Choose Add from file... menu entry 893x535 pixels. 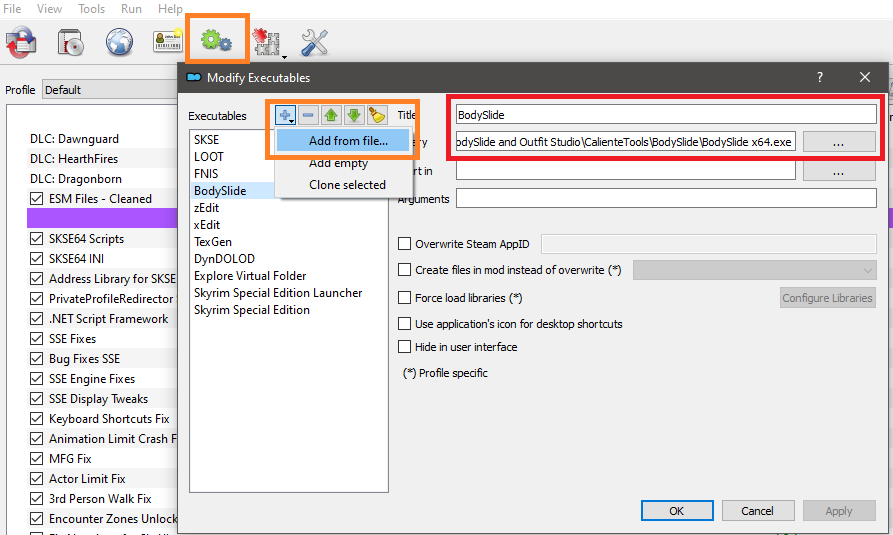coord(343,141)
